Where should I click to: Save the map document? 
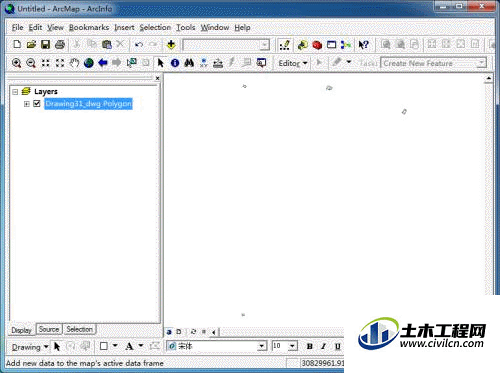[45, 45]
